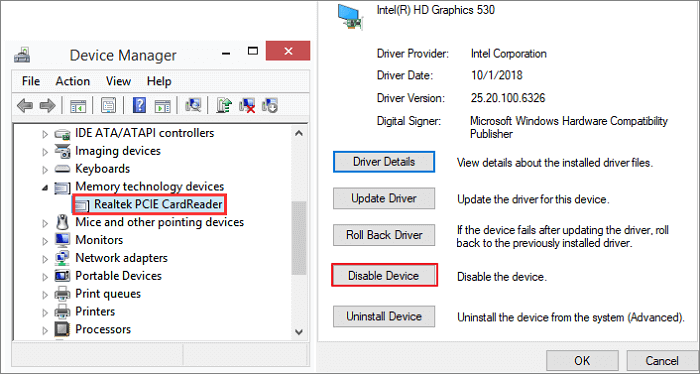Open the File menu
This screenshot has width=700, height=374.
click(31, 81)
